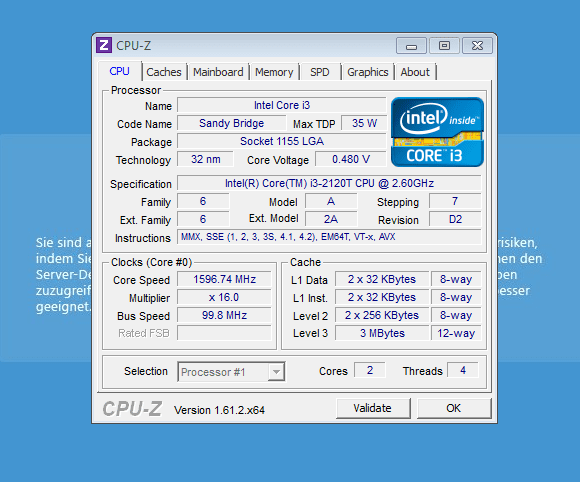
Task: Click the Bus Speed value 99.8 MHz
Action: (224, 315)
